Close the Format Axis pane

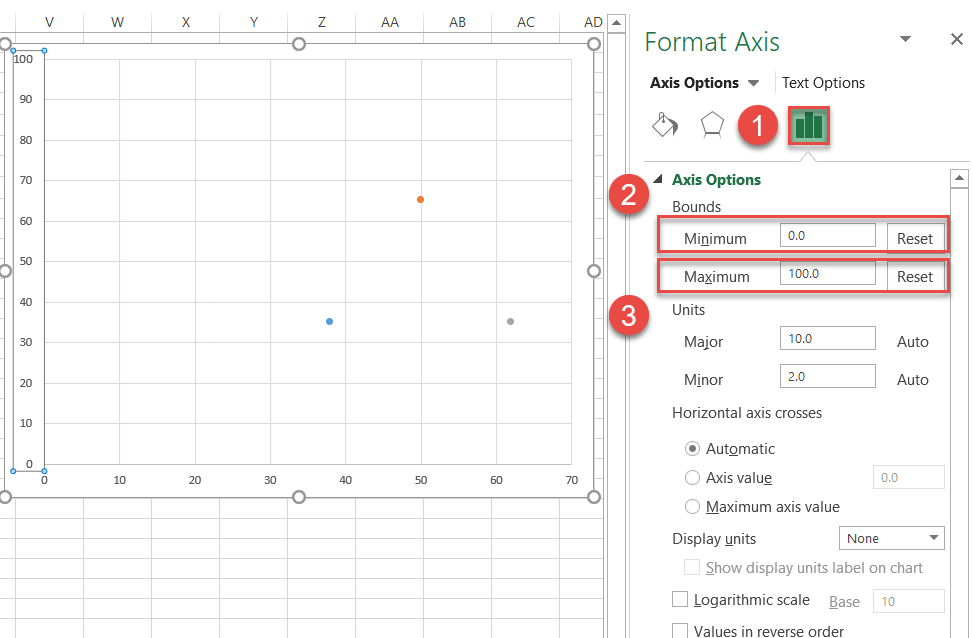point(956,39)
